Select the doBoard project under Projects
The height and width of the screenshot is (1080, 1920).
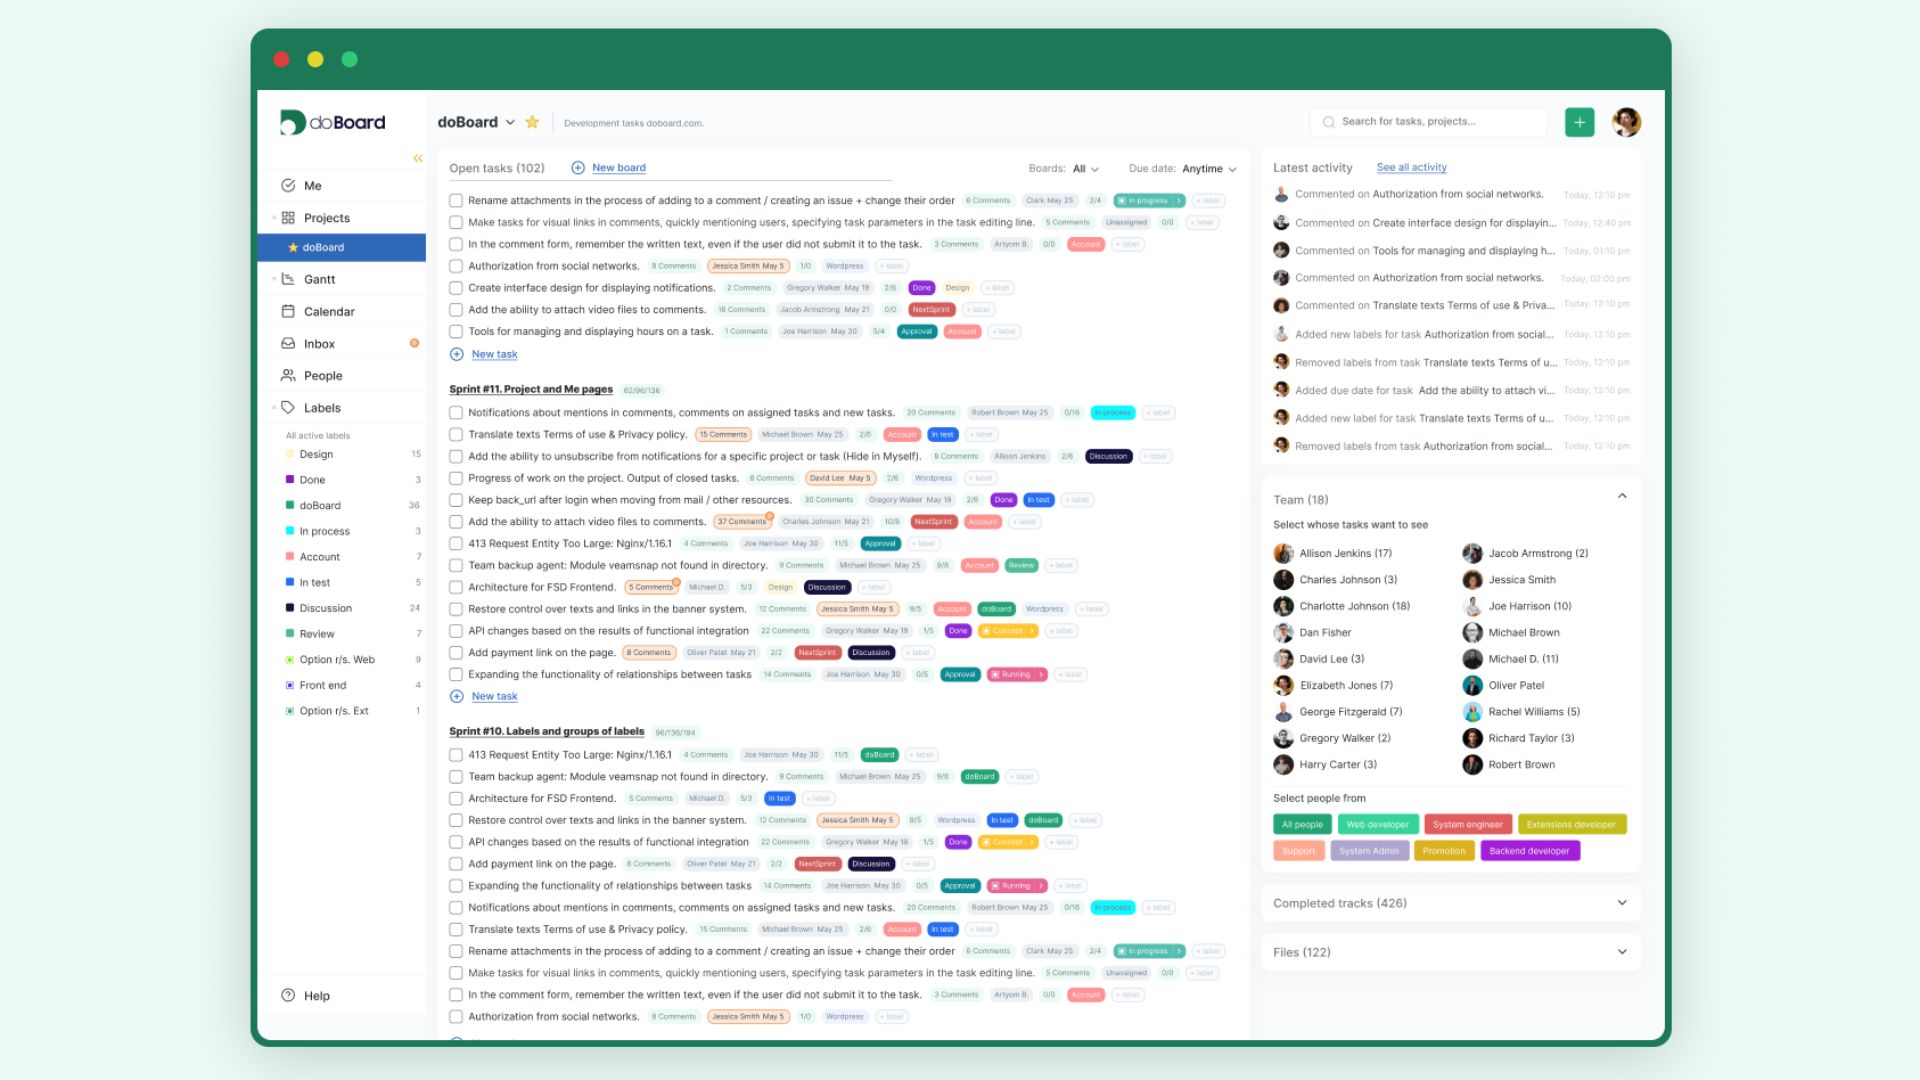(x=321, y=247)
